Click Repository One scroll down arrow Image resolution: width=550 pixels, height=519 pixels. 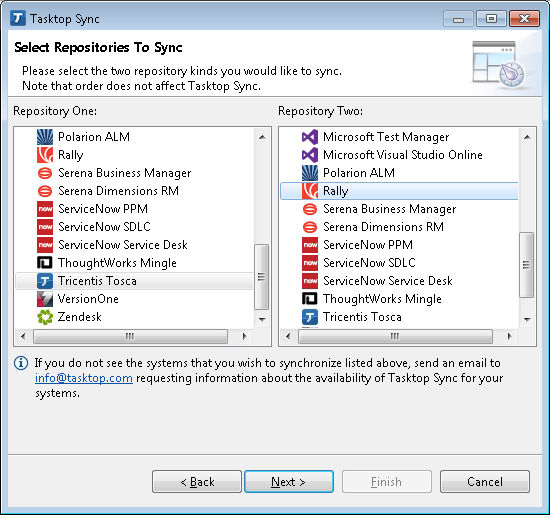click(x=262, y=319)
